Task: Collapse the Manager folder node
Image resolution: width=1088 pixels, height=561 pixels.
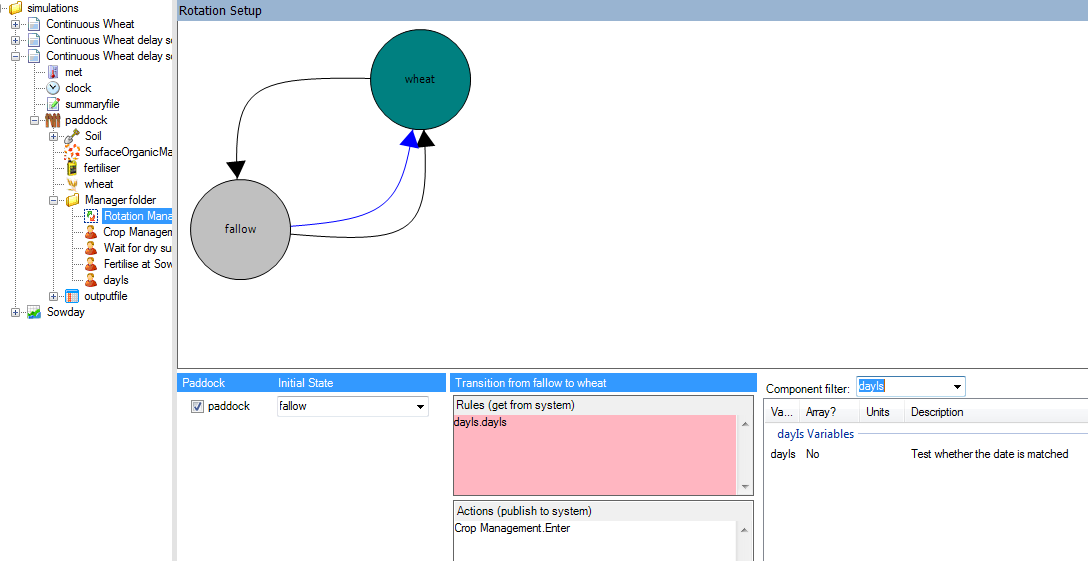Action: coord(53,200)
